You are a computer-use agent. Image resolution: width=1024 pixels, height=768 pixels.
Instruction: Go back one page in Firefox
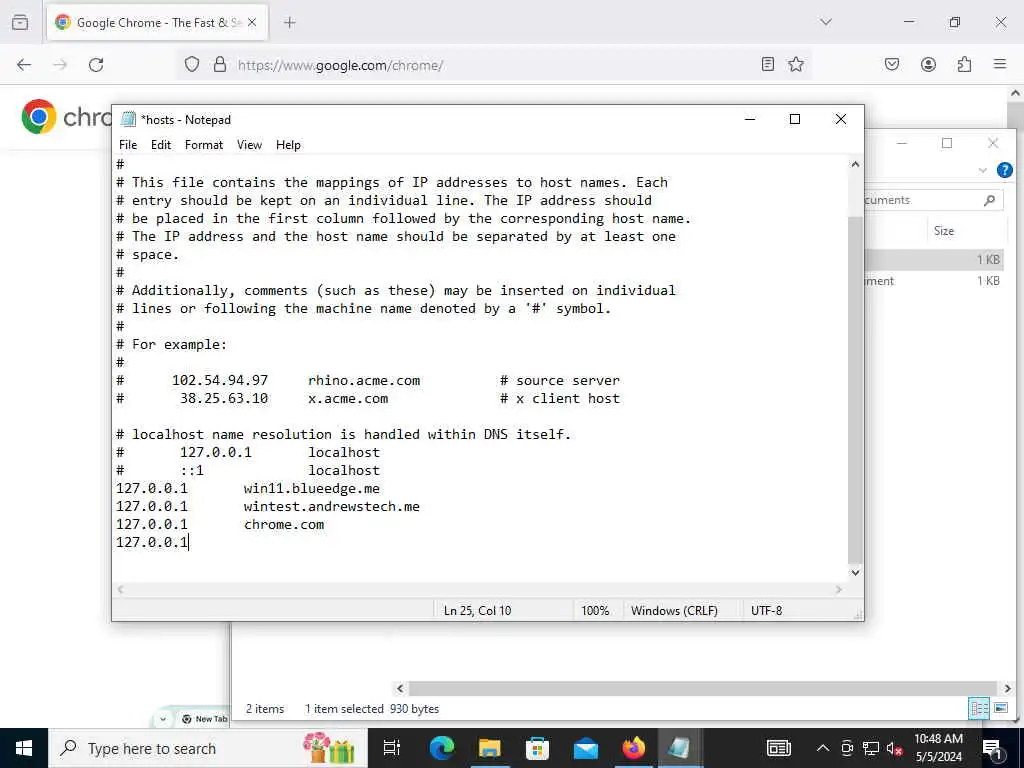[24, 65]
